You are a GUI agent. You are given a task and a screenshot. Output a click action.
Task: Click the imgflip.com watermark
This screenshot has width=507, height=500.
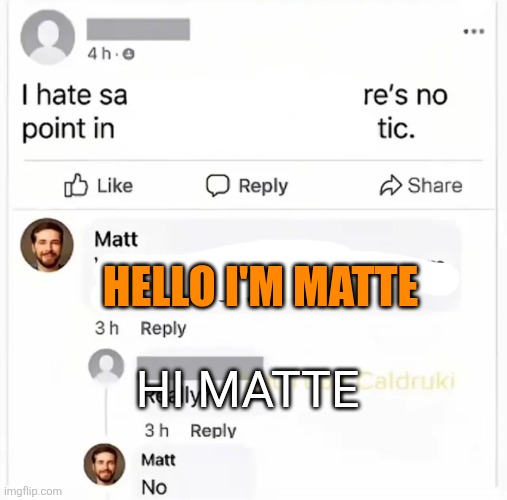pos(33,491)
